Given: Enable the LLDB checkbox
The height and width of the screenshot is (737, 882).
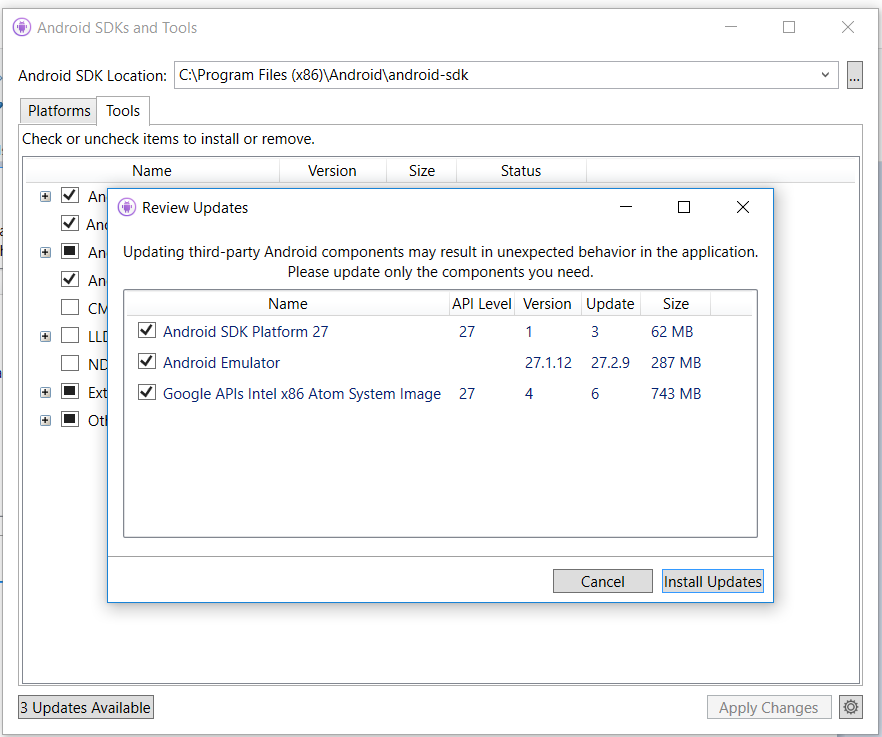Looking at the screenshot, I should click(x=69, y=336).
